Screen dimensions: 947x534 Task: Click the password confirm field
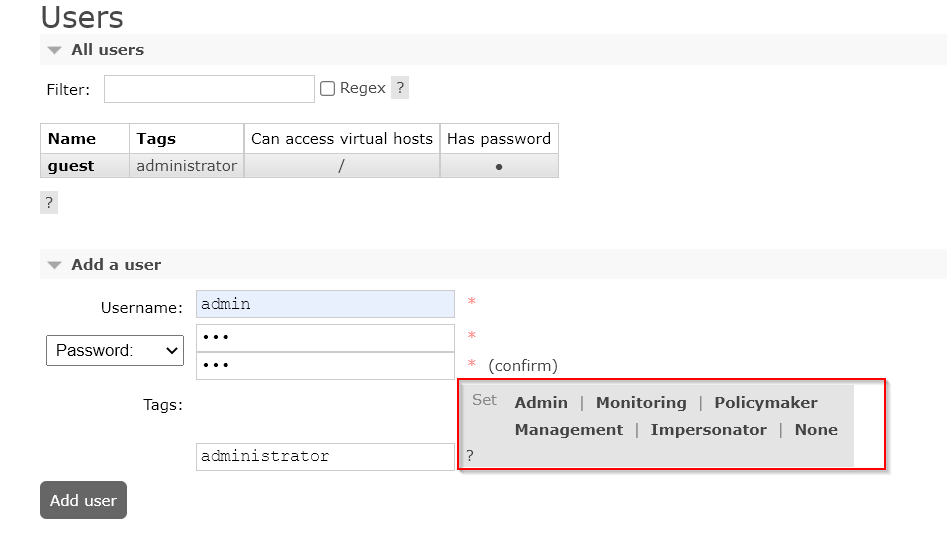325,366
